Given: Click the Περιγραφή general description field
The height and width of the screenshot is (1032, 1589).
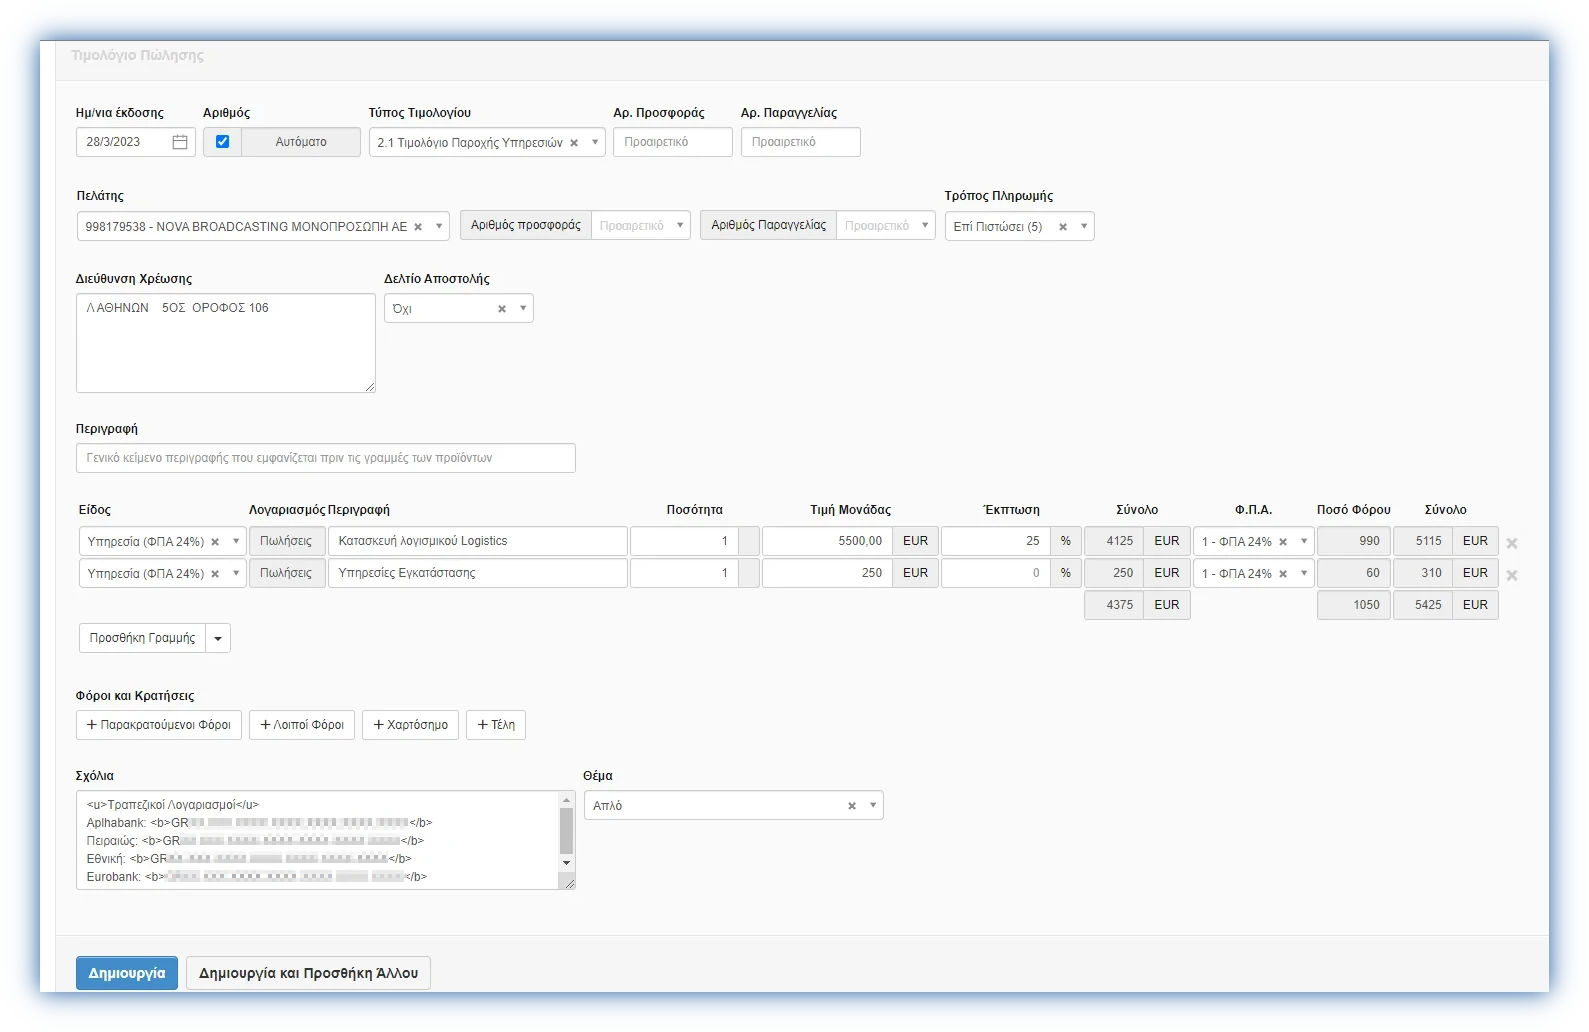Looking at the screenshot, I should pos(325,458).
